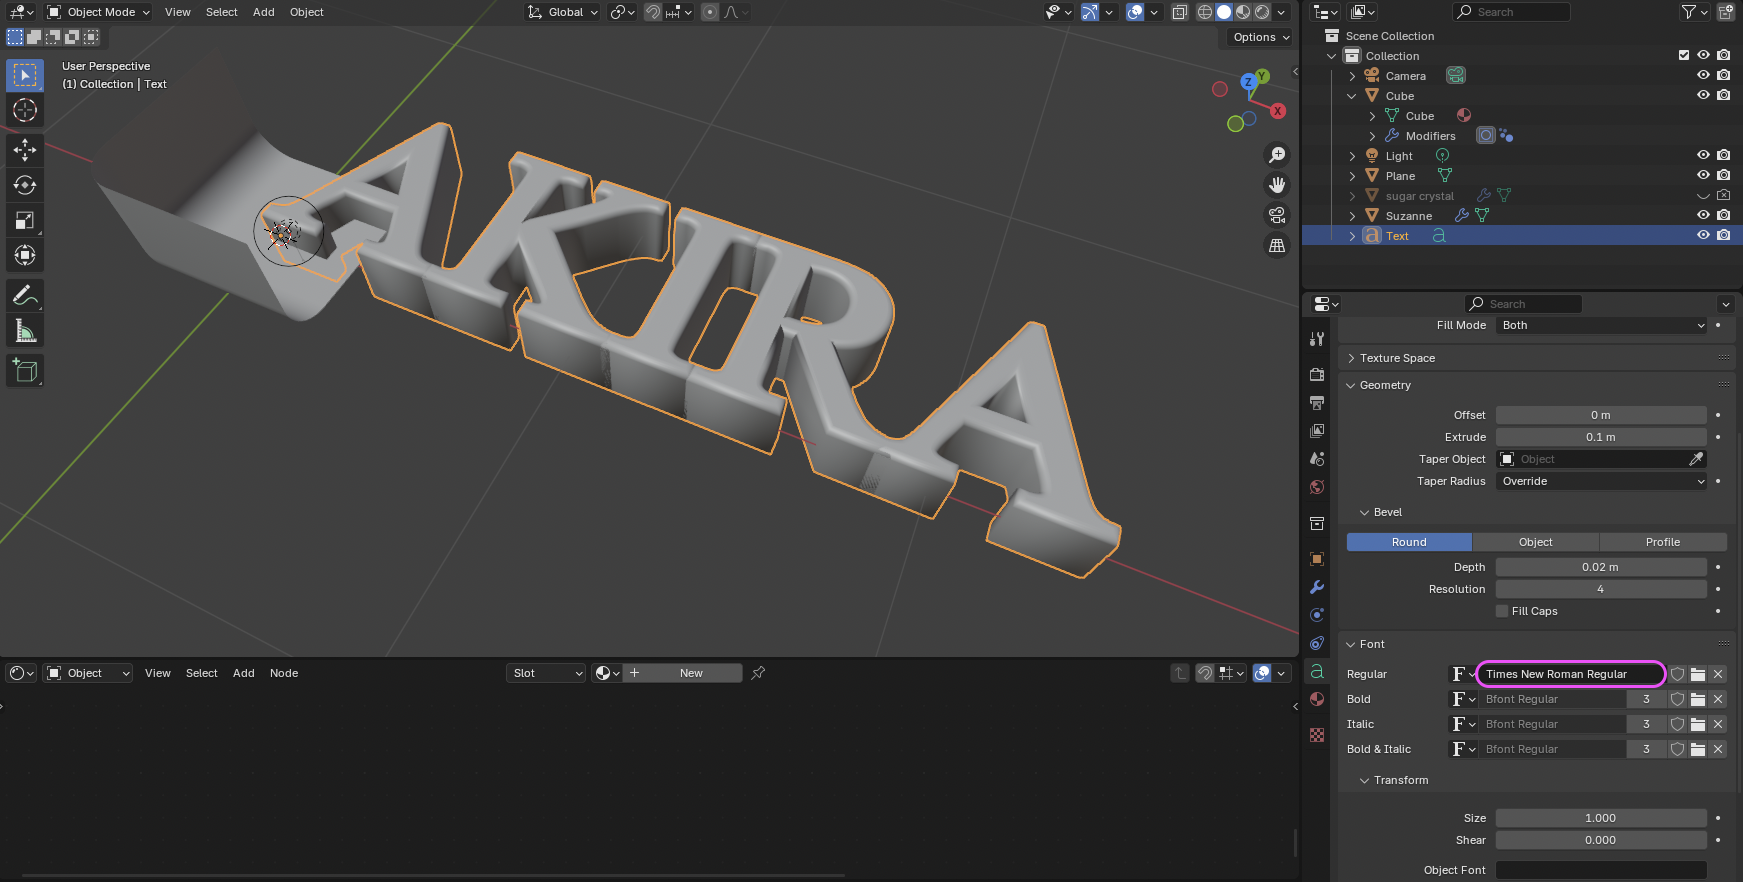
Task: Select the Rotate tool
Action: [25, 185]
